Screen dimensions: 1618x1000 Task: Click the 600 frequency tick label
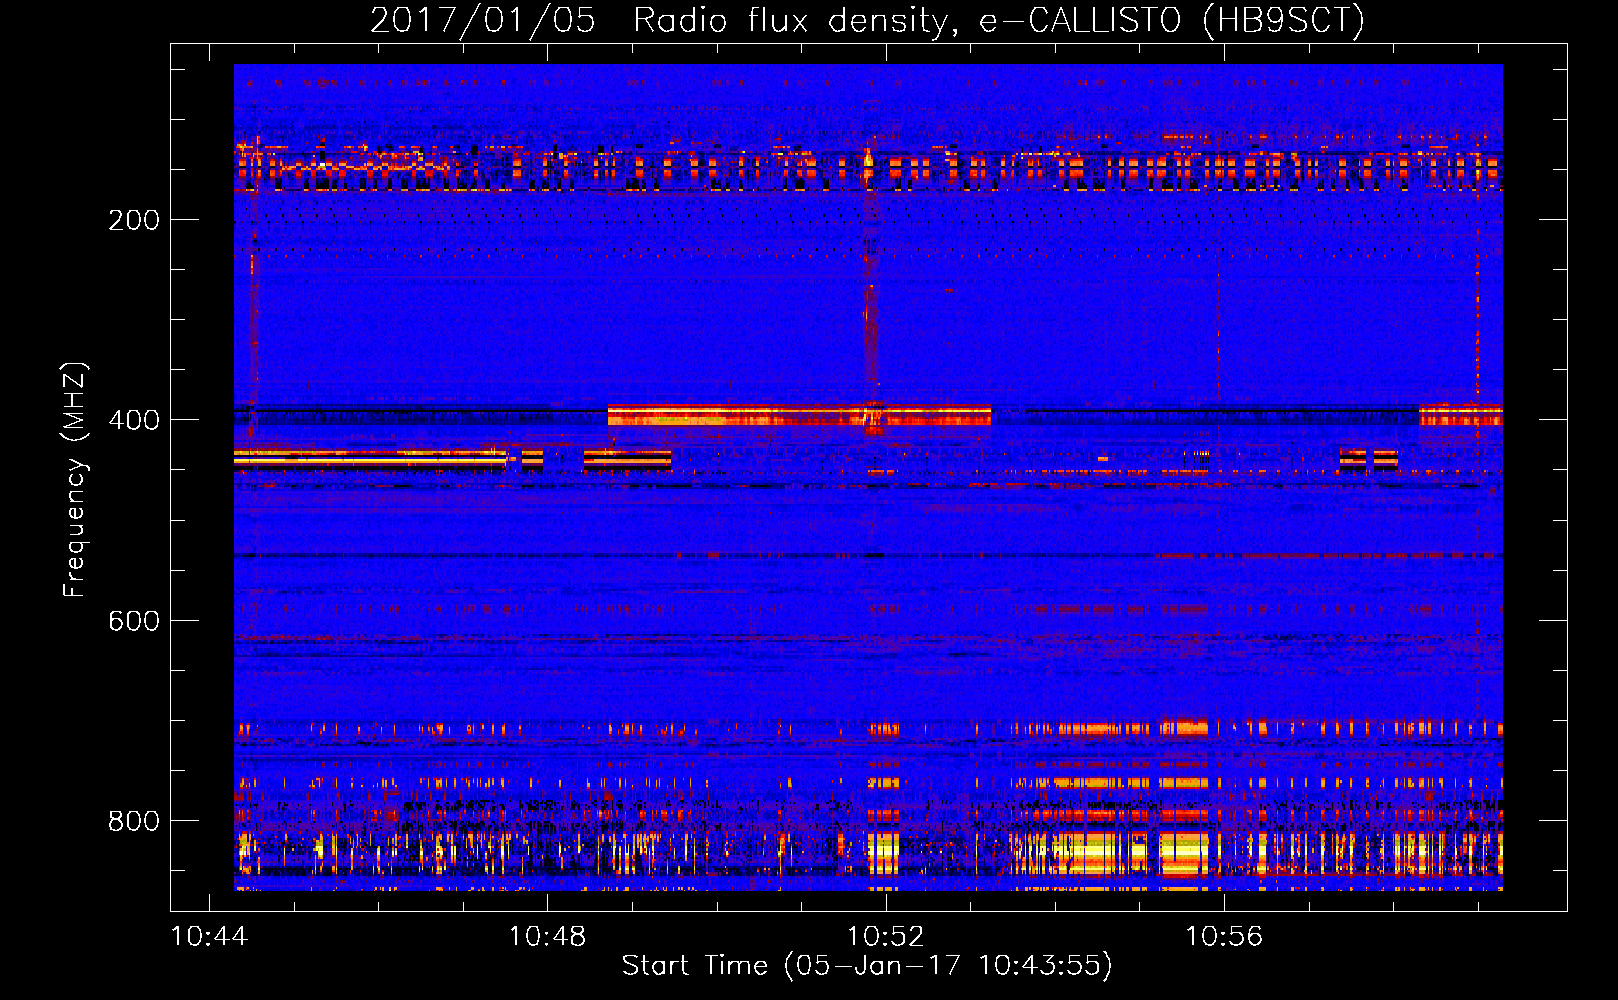(134, 621)
